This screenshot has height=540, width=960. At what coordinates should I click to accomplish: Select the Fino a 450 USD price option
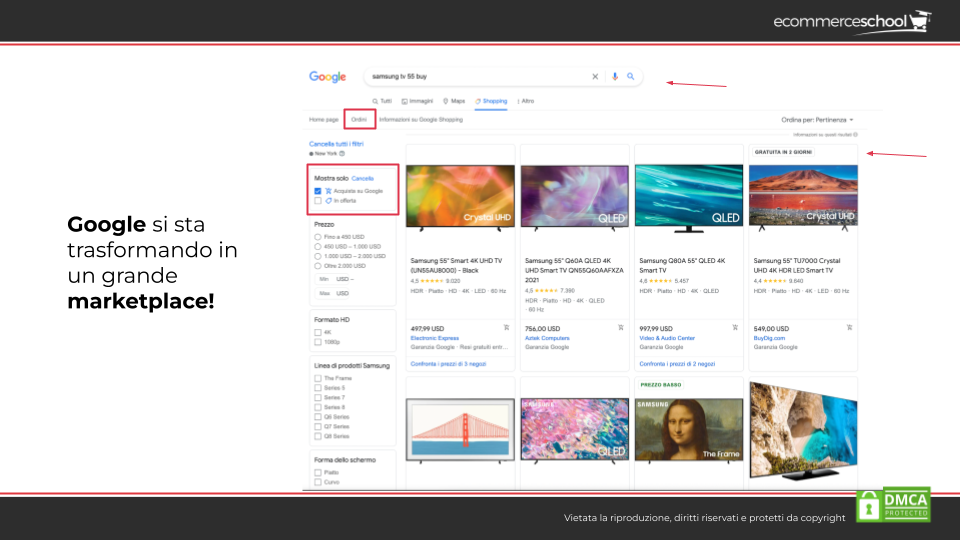click(318, 236)
